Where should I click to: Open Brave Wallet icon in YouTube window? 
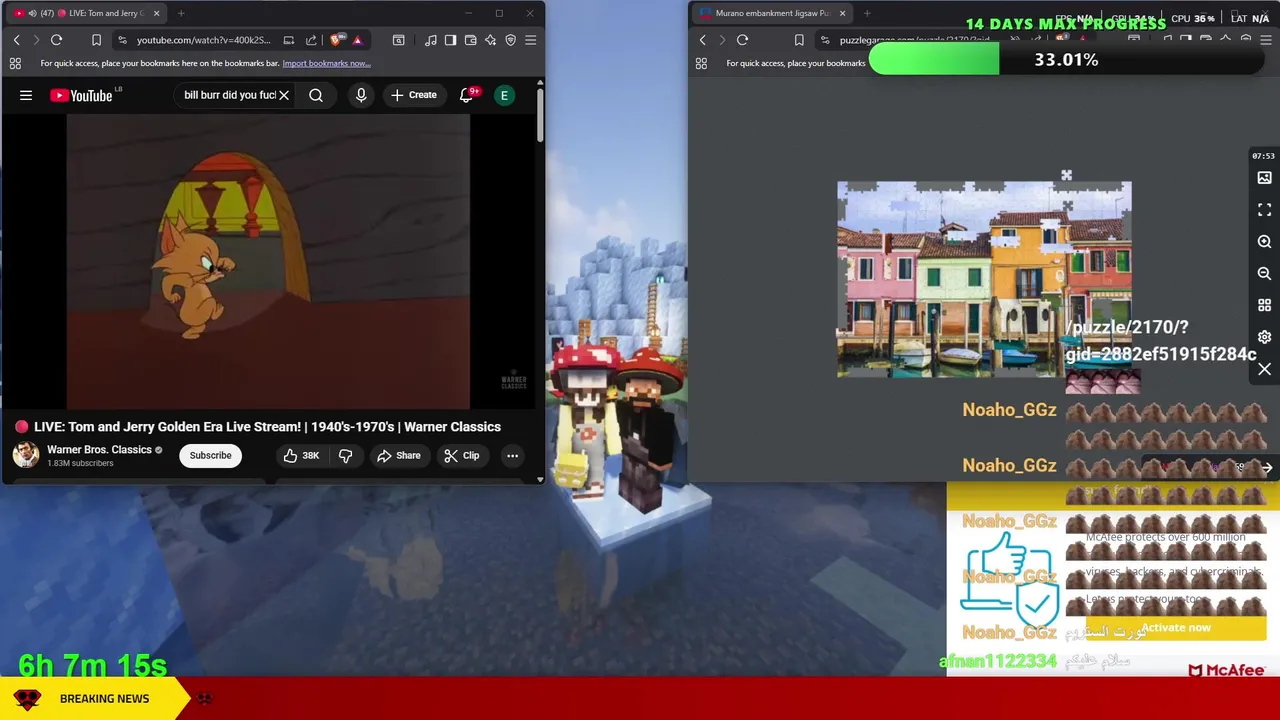470,40
